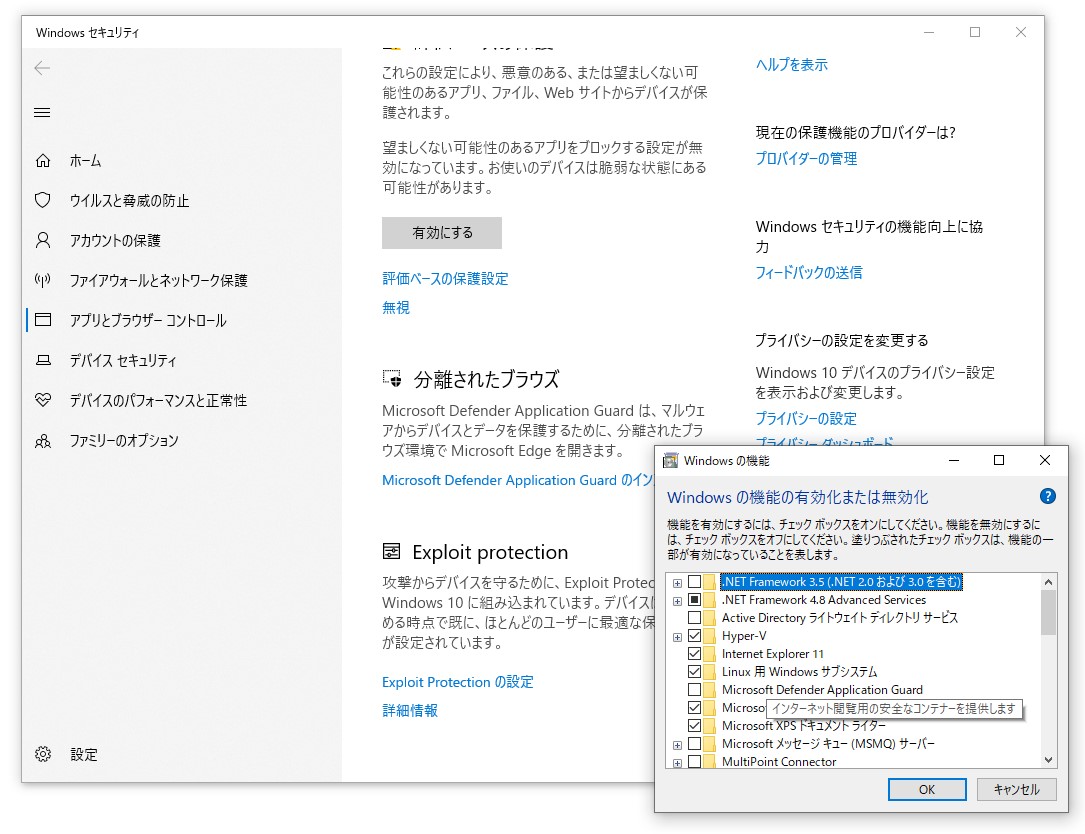This screenshot has width=1085, height=834.
Task: Disable Linux 用 Windows サブシステム
Action: click(x=694, y=671)
